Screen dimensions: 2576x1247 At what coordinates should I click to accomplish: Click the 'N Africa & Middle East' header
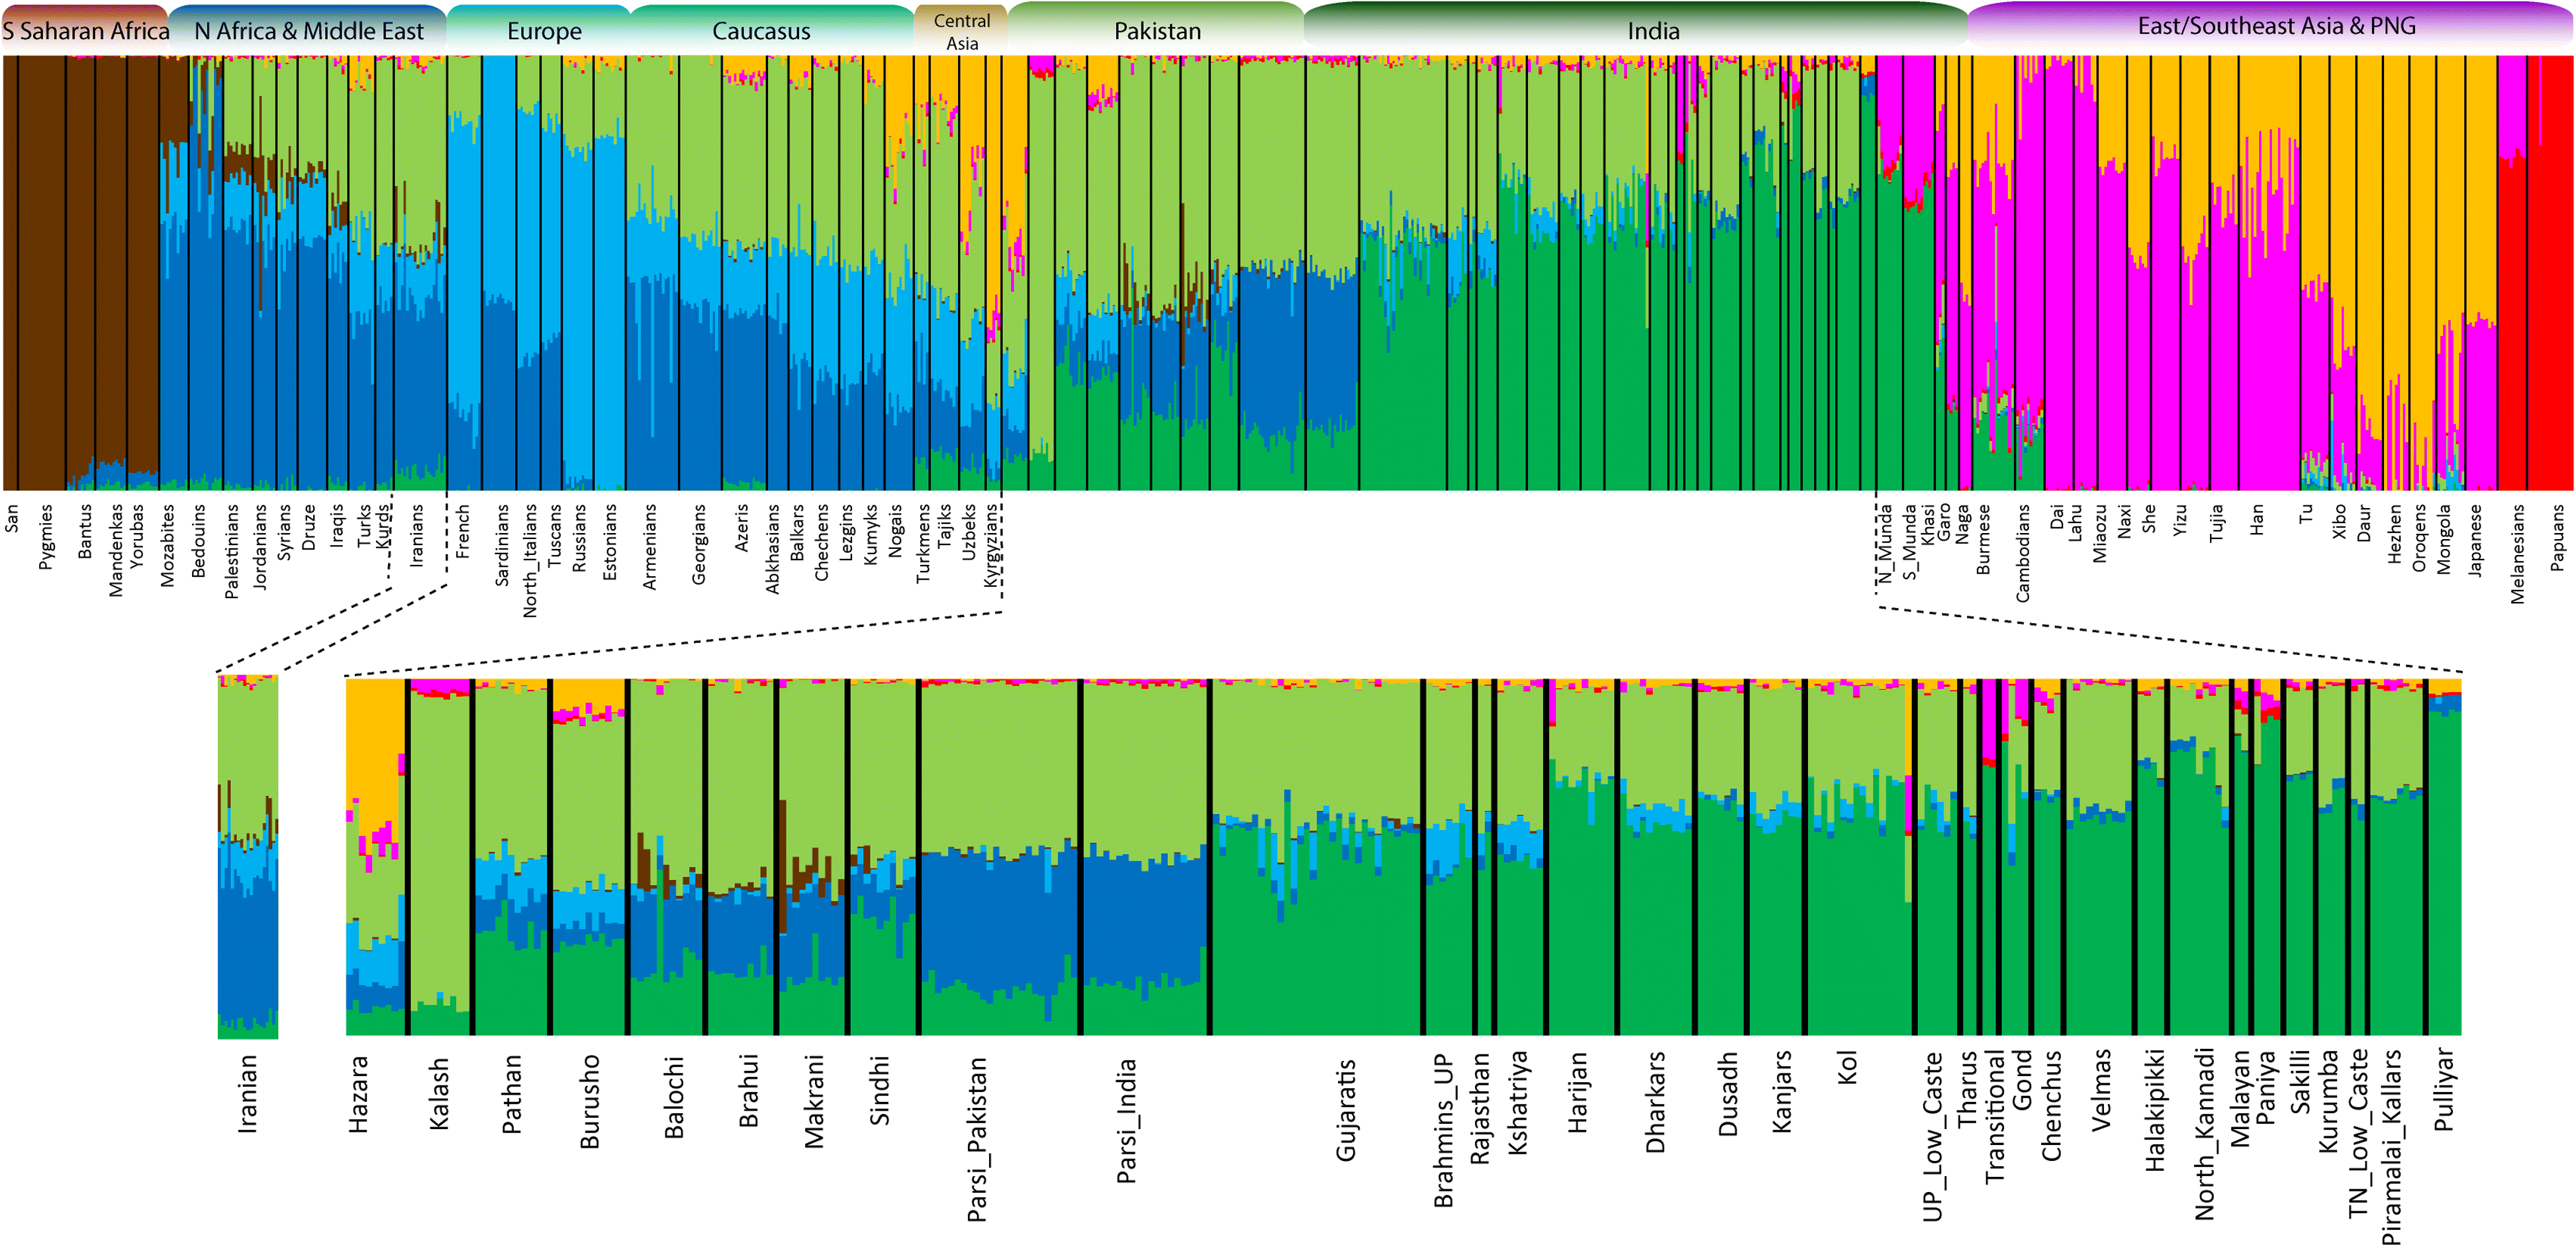click(x=309, y=31)
